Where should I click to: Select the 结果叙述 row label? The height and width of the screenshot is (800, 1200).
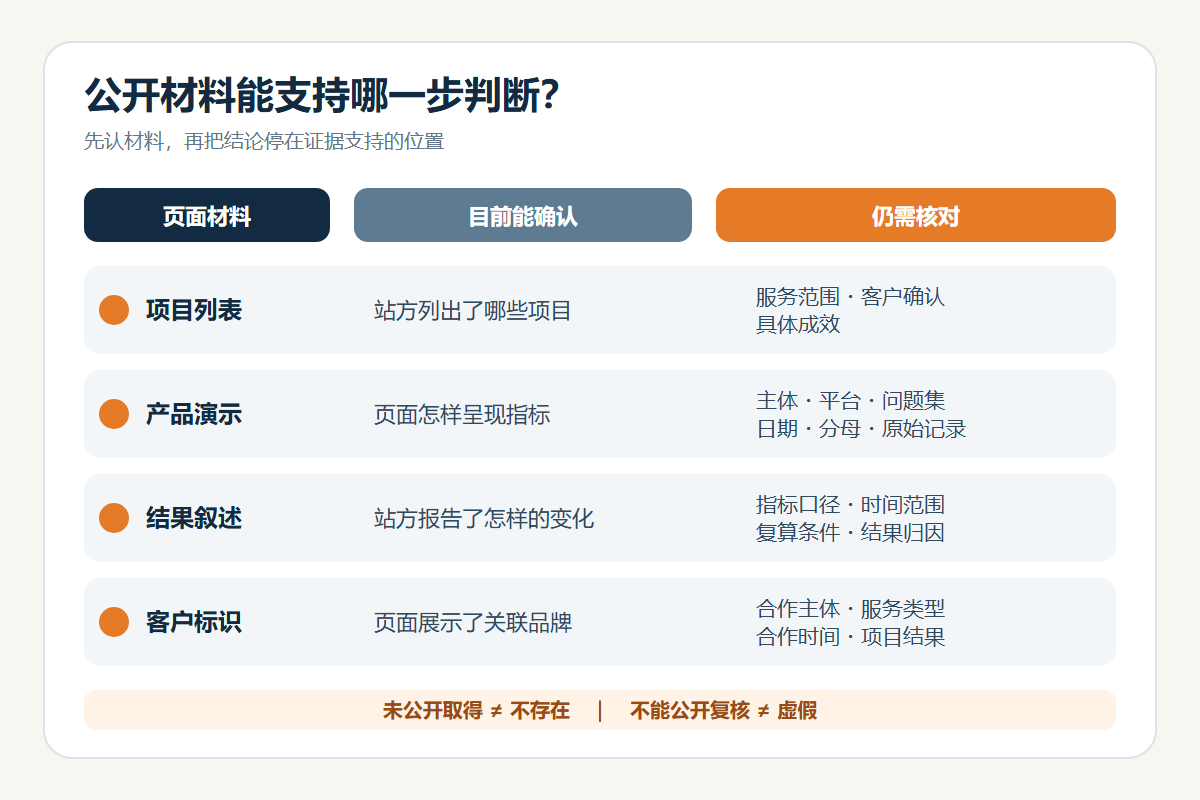(194, 518)
